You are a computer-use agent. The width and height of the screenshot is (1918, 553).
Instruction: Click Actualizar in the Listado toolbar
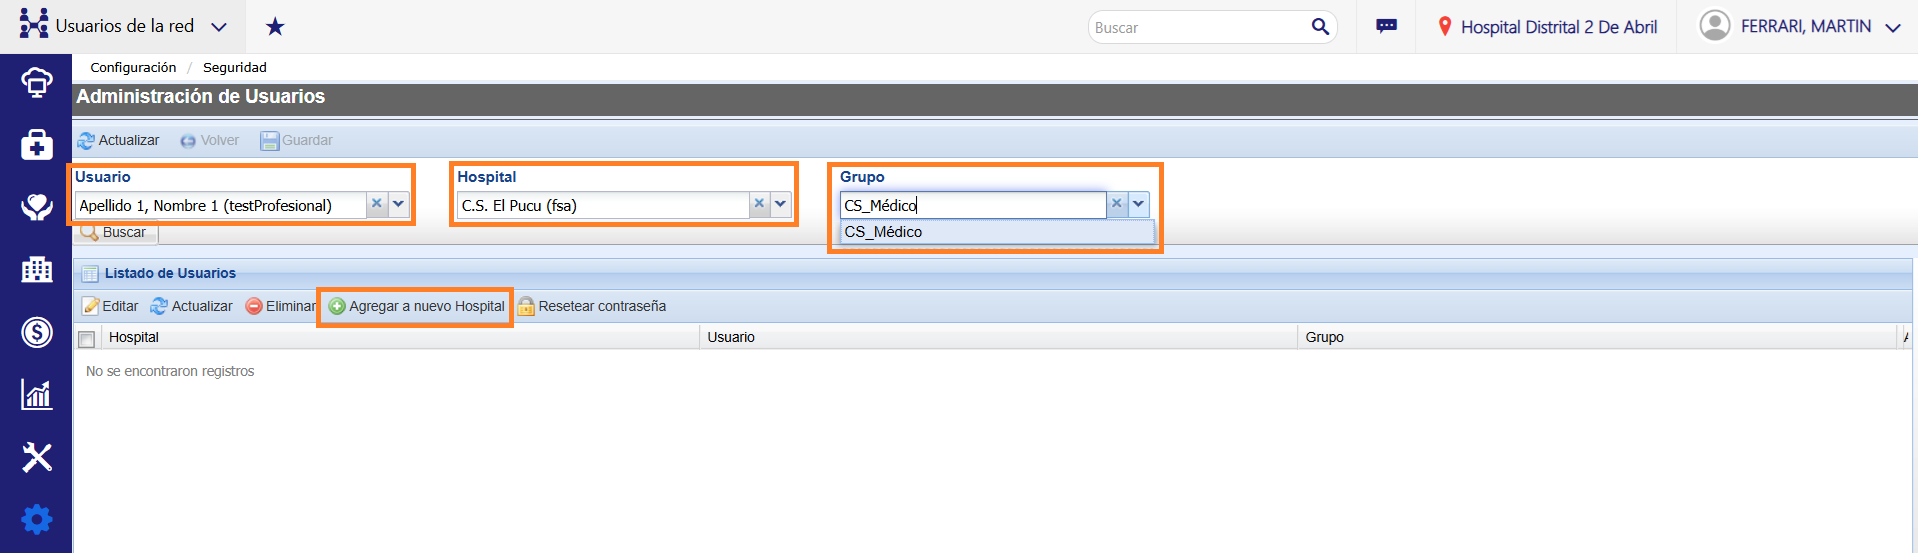(191, 306)
